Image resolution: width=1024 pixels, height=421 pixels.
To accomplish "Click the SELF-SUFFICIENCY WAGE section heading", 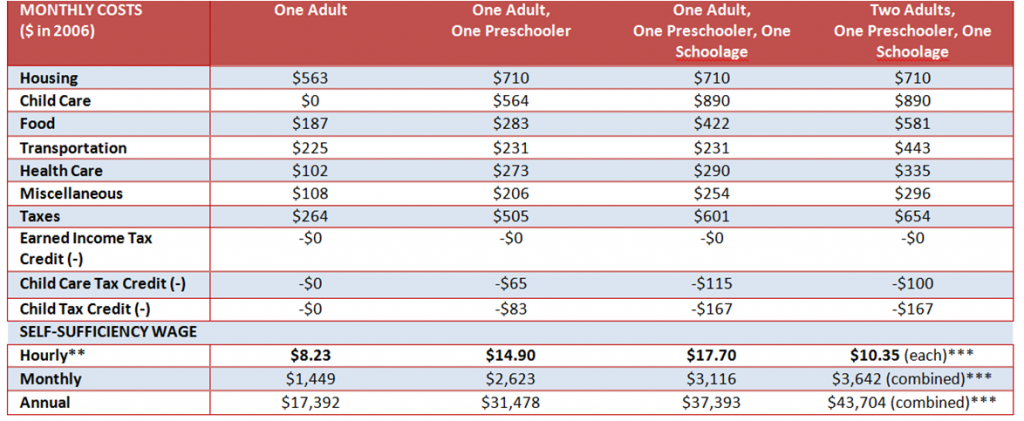I will pos(108,332).
